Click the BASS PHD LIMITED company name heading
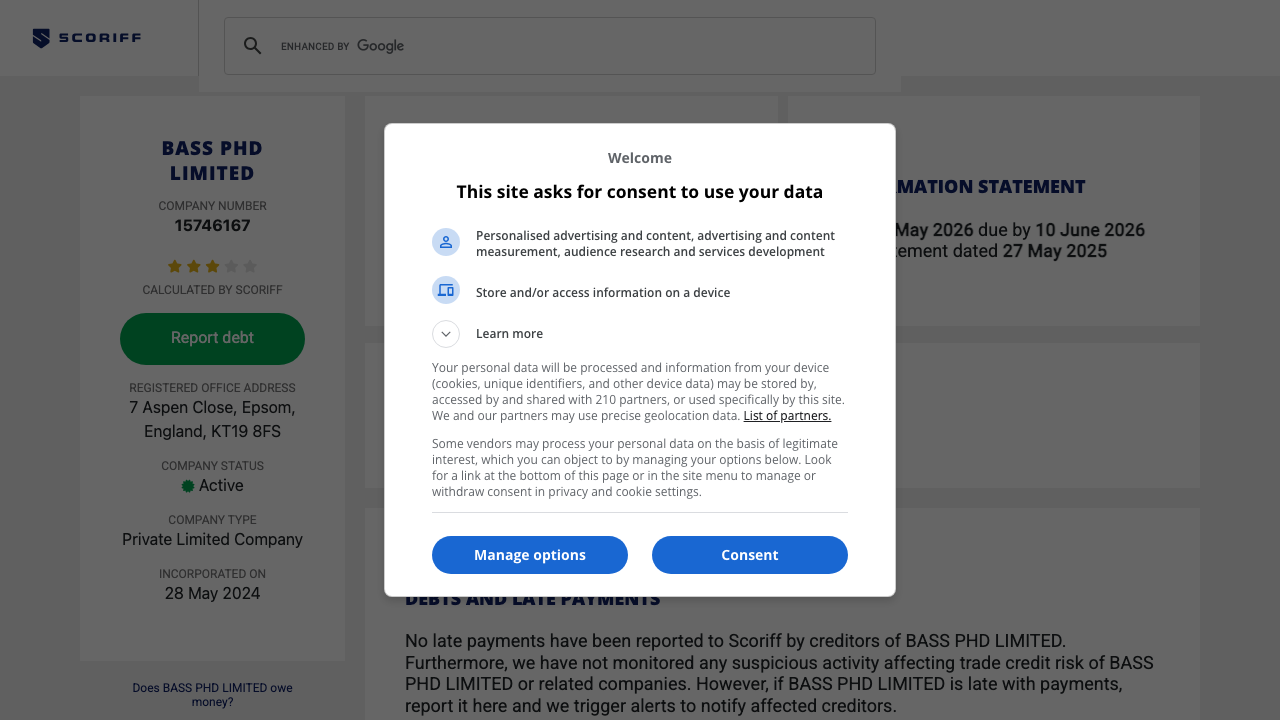Screen dimensions: 1280x720 click(212, 160)
